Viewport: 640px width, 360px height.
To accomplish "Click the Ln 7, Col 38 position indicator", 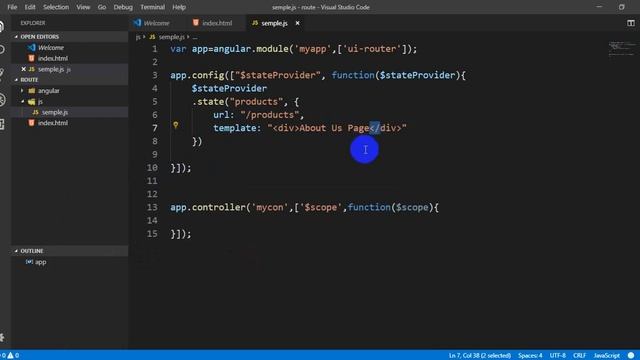I will (480, 356).
